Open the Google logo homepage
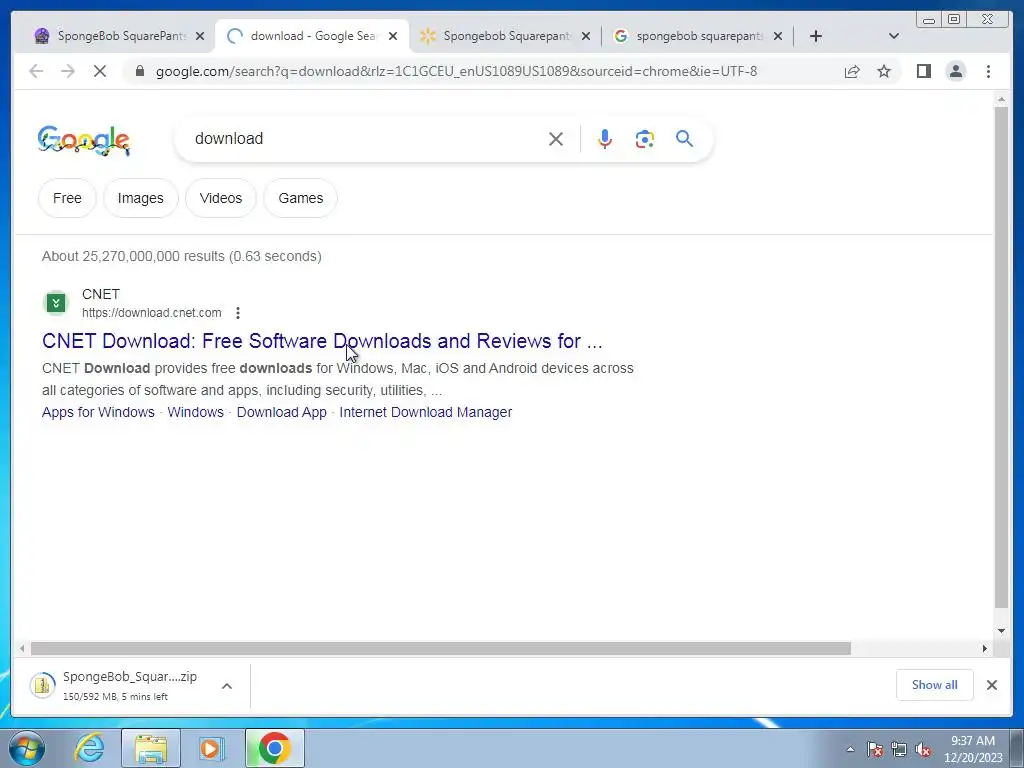The width and height of the screenshot is (1024, 768). point(84,140)
